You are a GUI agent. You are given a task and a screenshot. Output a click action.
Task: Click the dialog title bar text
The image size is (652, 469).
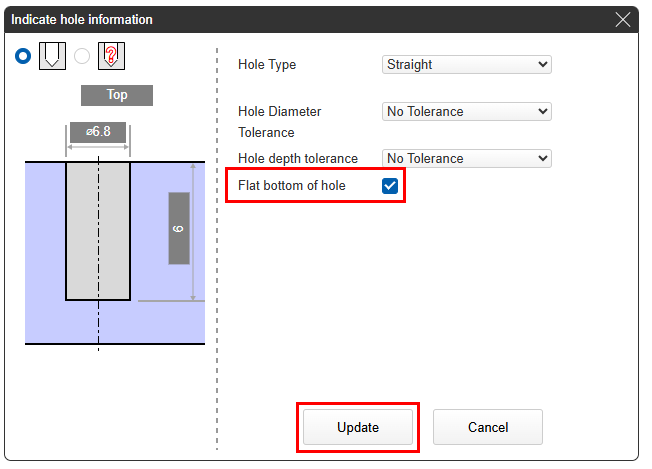coord(82,19)
